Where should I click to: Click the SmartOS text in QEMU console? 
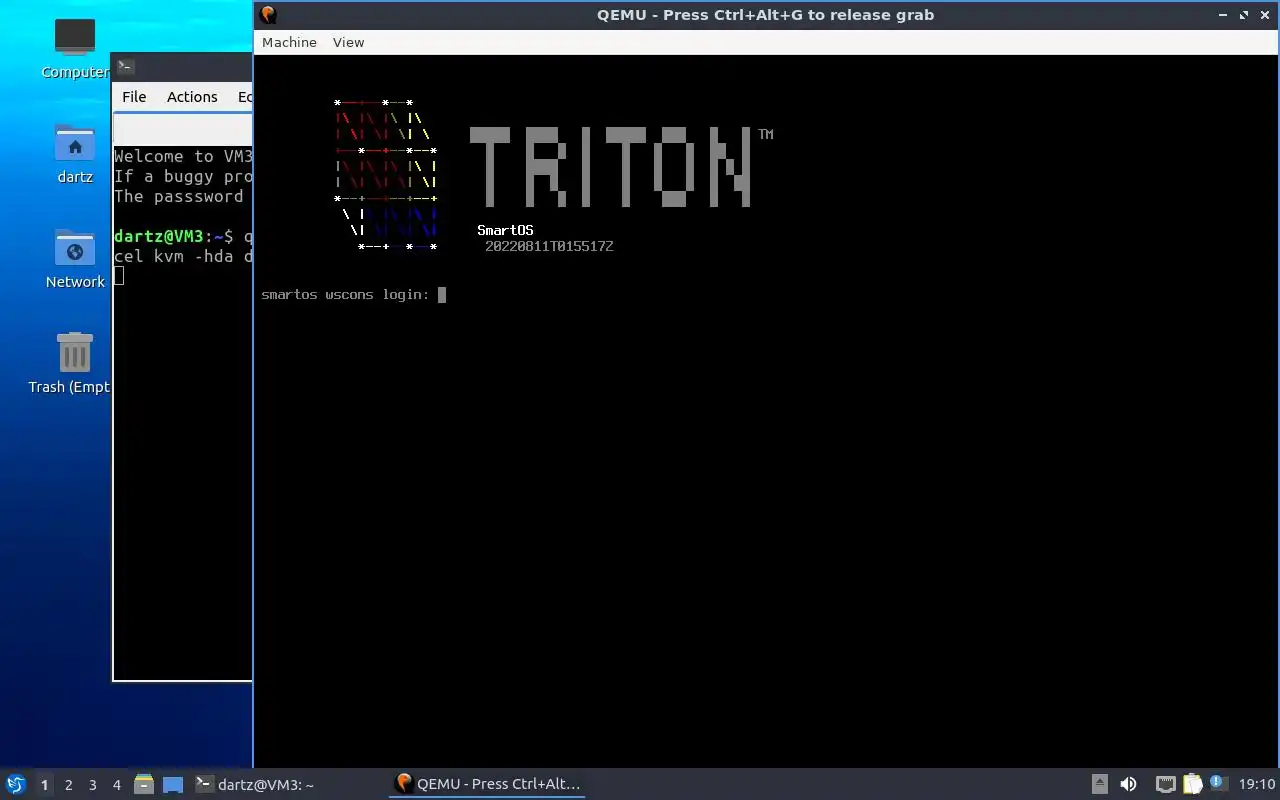pyautogui.click(x=505, y=230)
